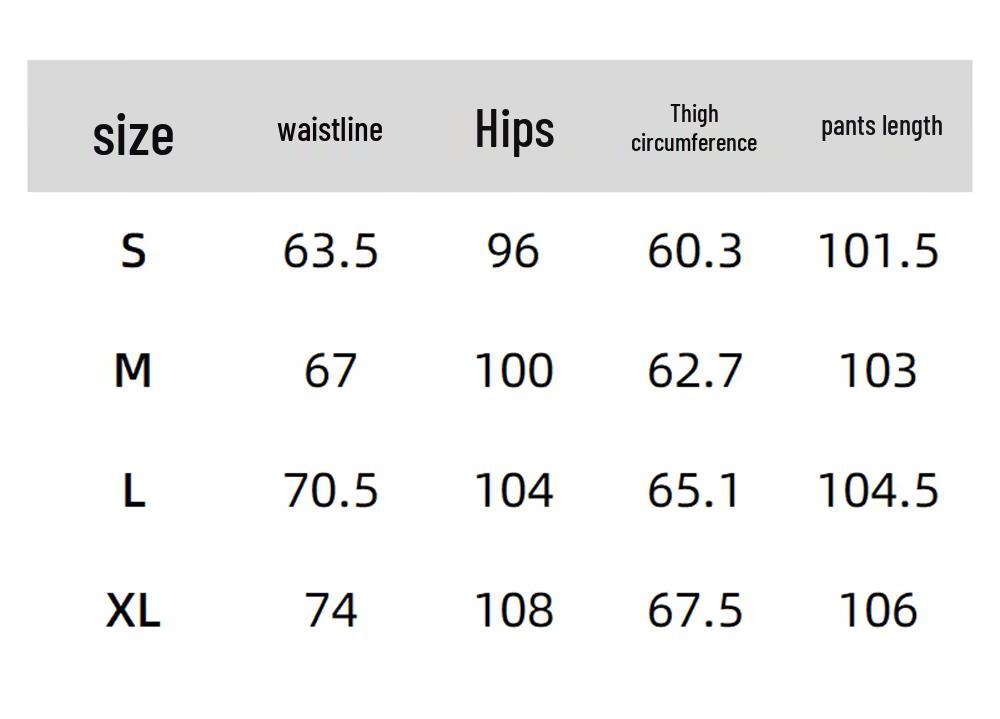Click the S size row label
This screenshot has height=719, width=1000.
[x=133, y=251]
